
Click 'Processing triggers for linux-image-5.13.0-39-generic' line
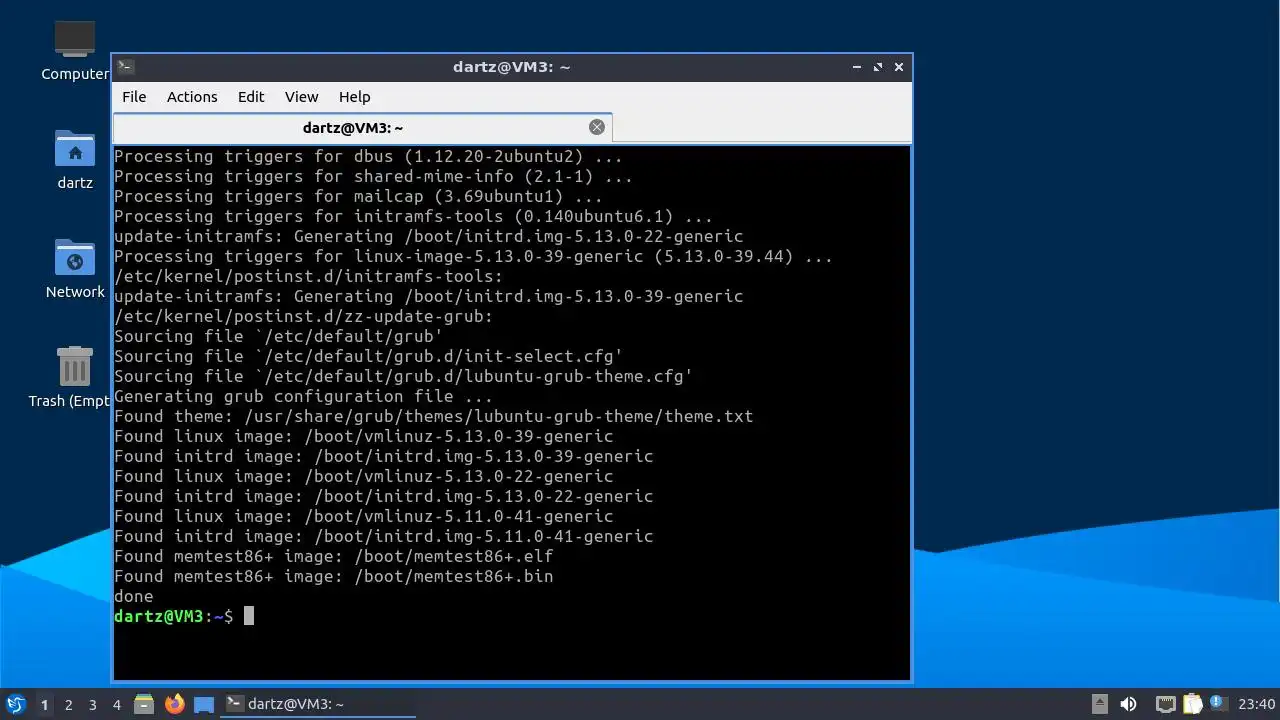[x=473, y=256]
